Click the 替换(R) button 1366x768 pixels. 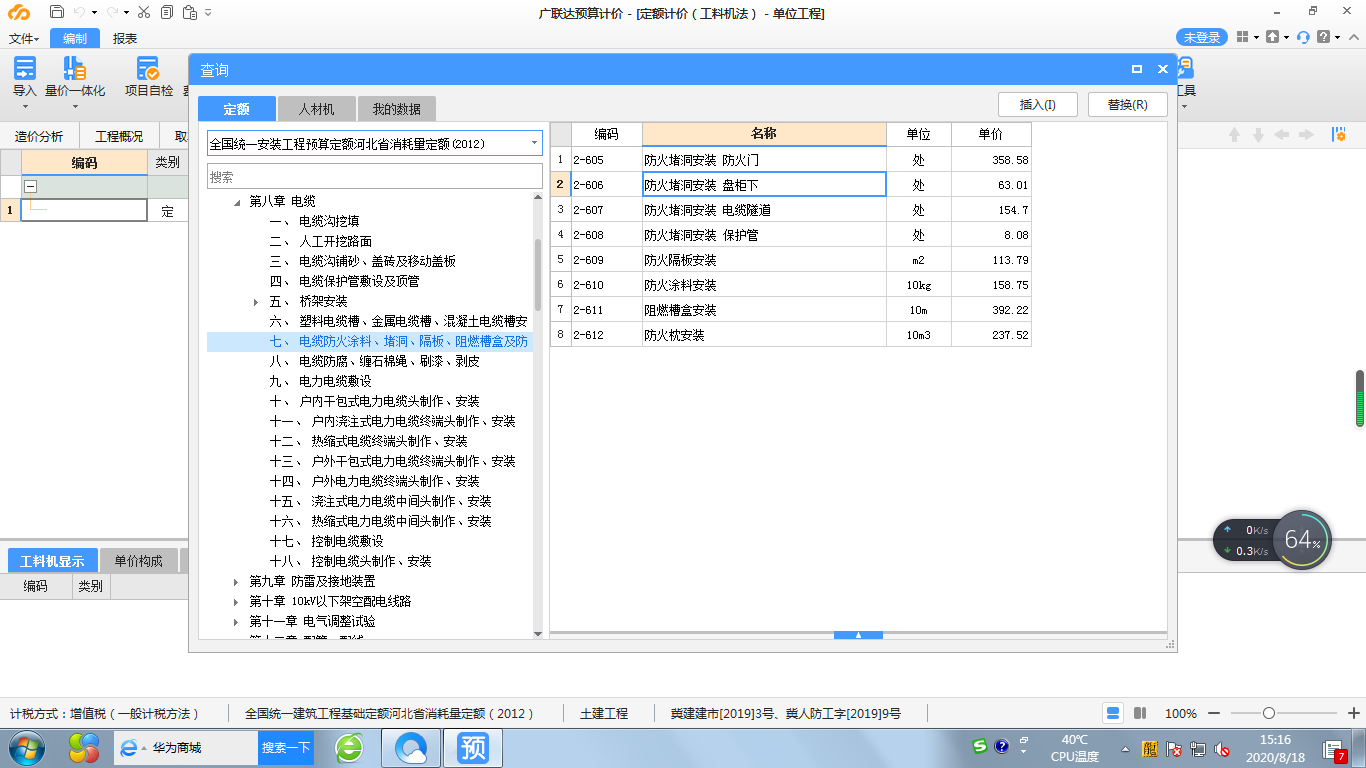[x=1127, y=104]
